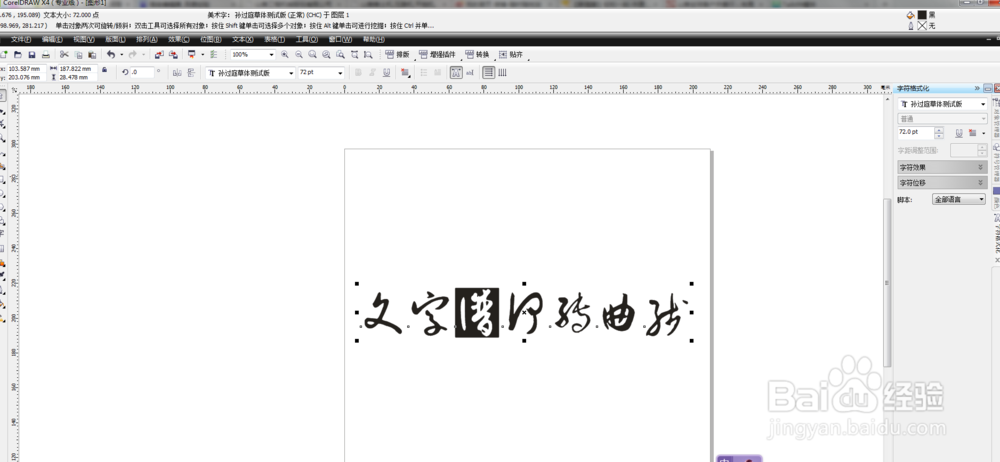Toggle Bold in property bar
This screenshot has height=462, width=1000.
[x=358, y=73]
